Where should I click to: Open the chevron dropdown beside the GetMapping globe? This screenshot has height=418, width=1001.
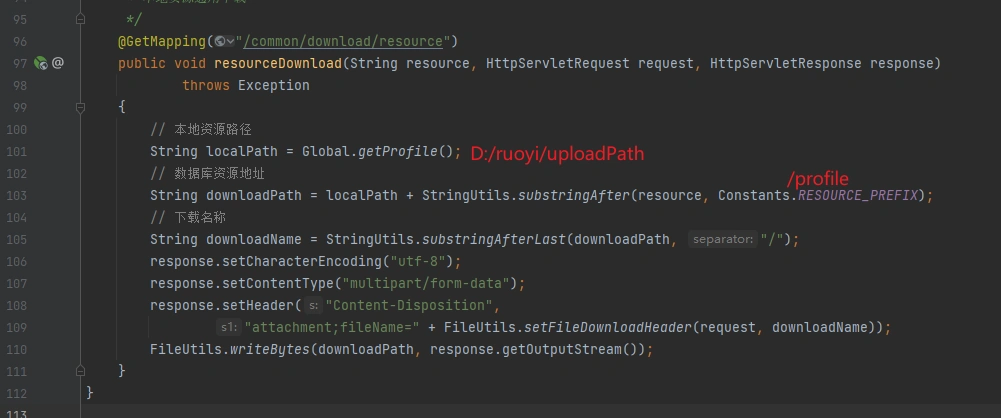pyautogui.click(x=230, y=41)
